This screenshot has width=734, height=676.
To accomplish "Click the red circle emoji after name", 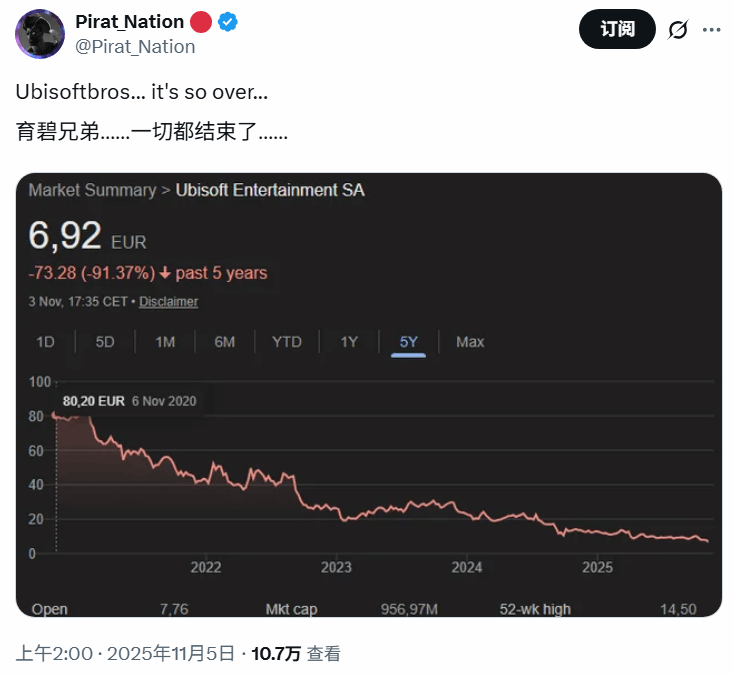I will 201,22.
